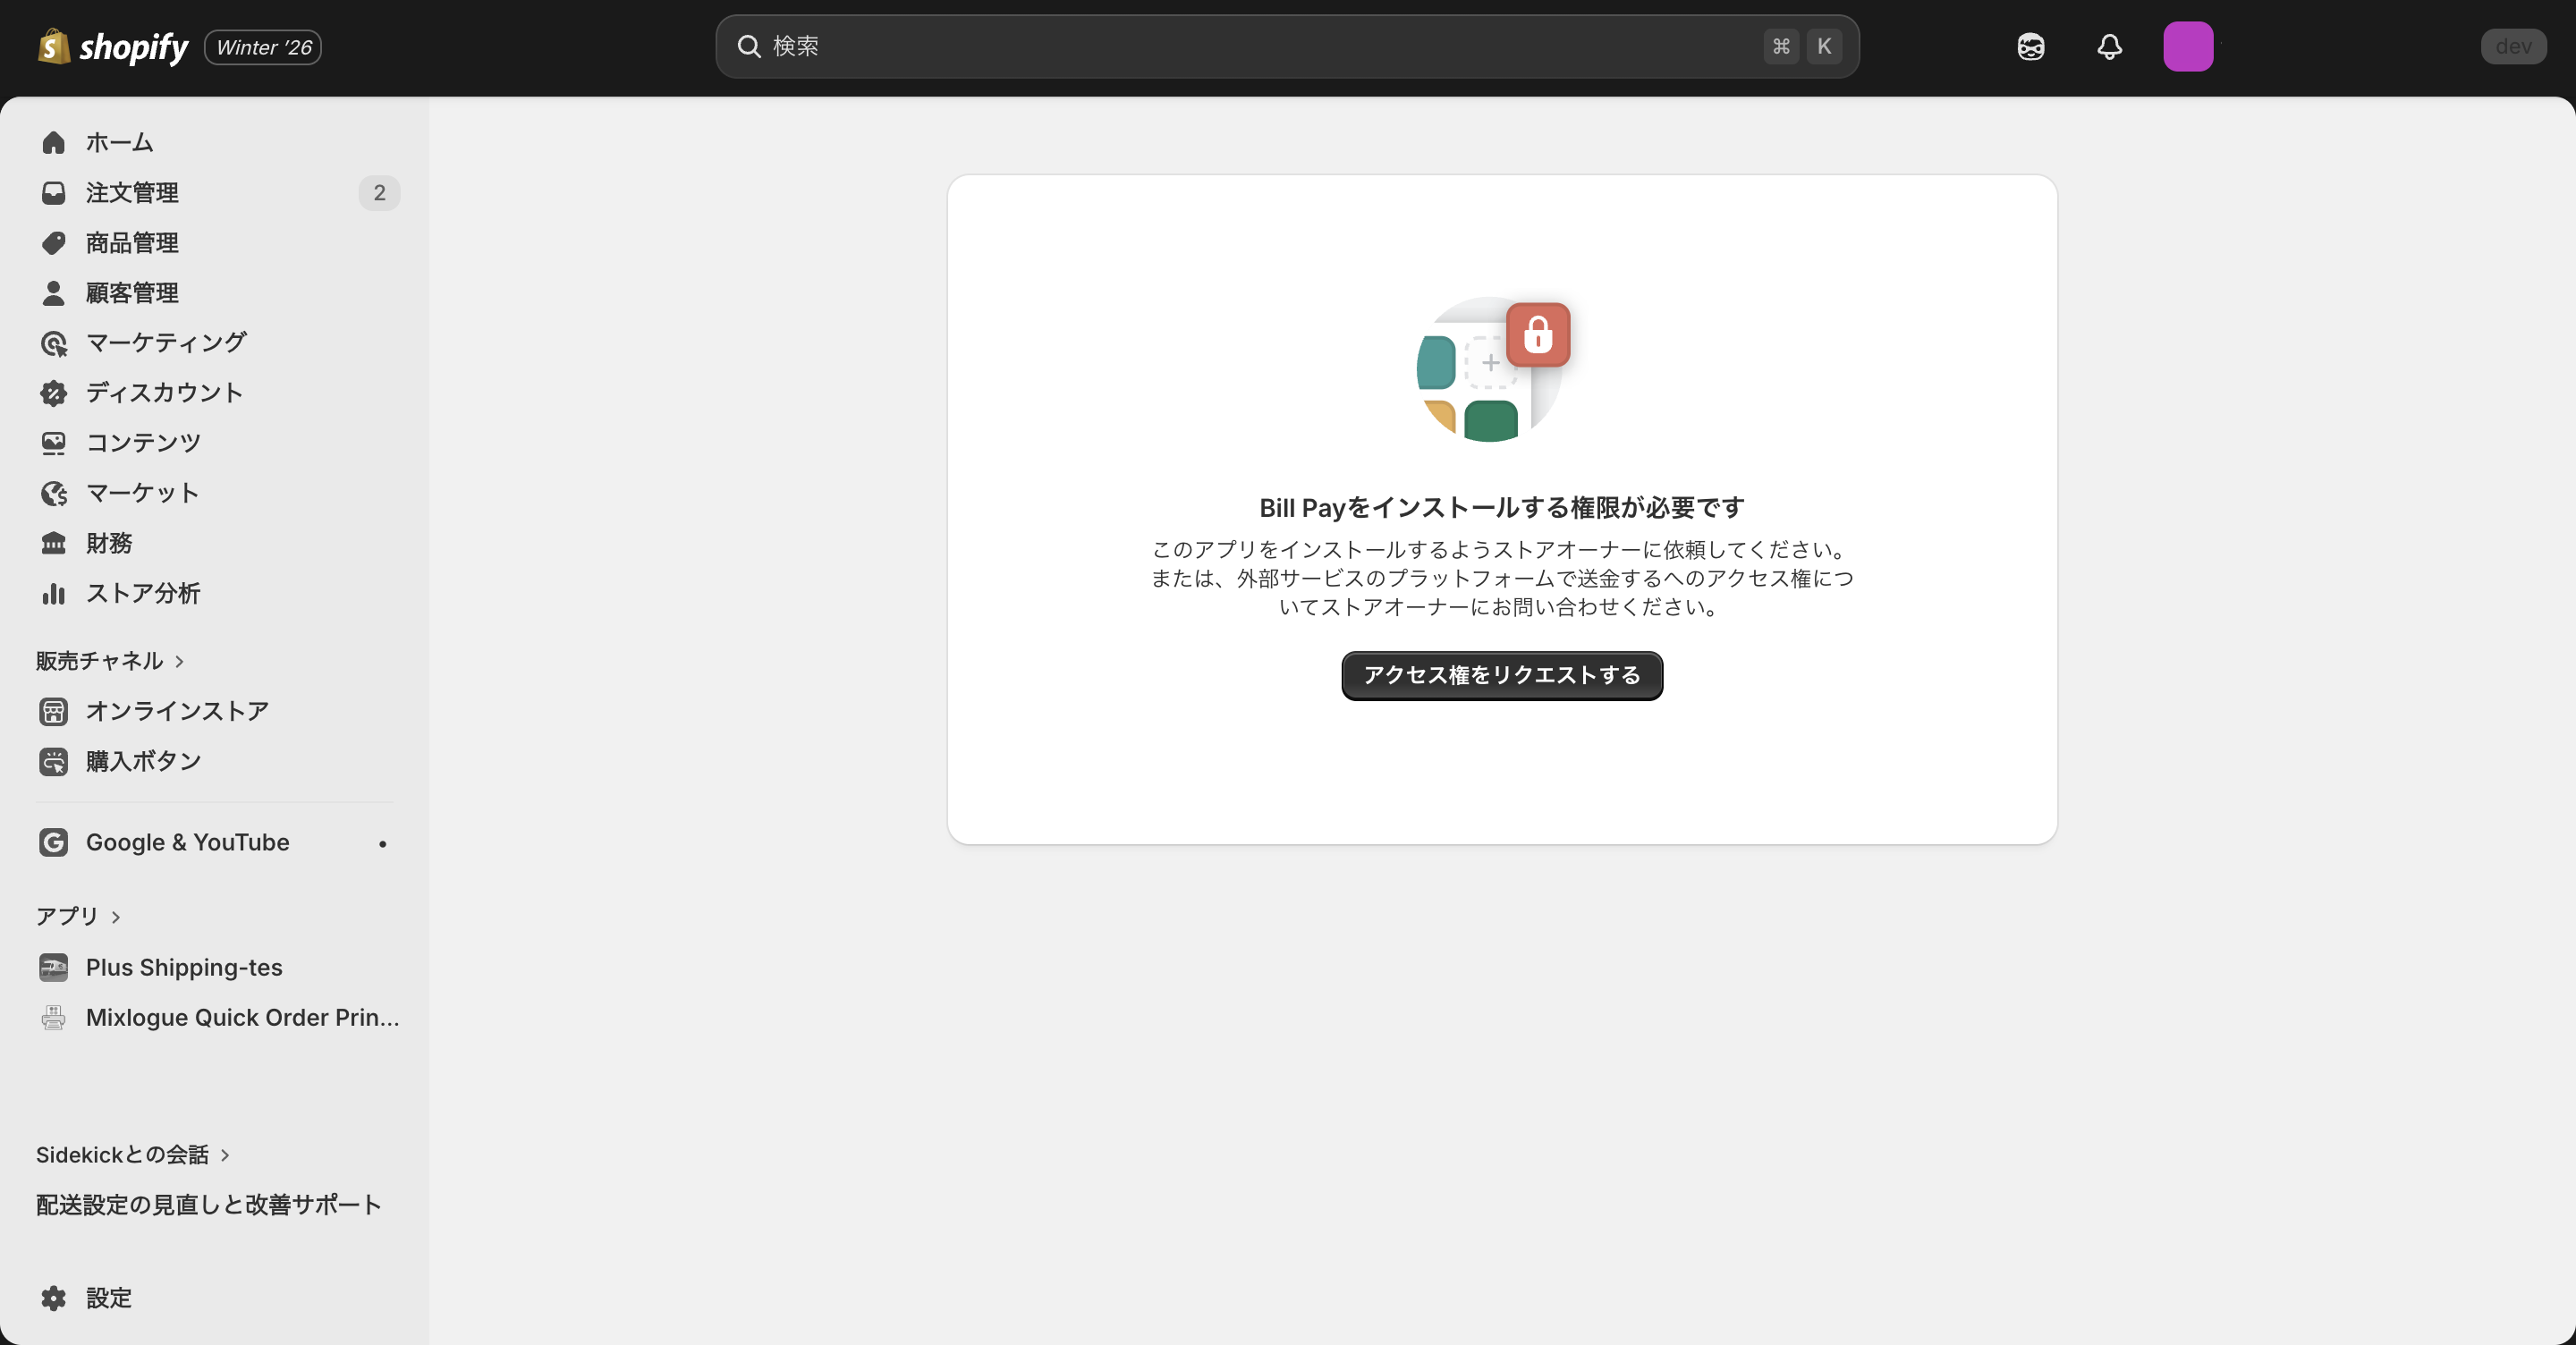Open the マーケティング section
The image size is (2576, 1345).
(x=163, y=342)
